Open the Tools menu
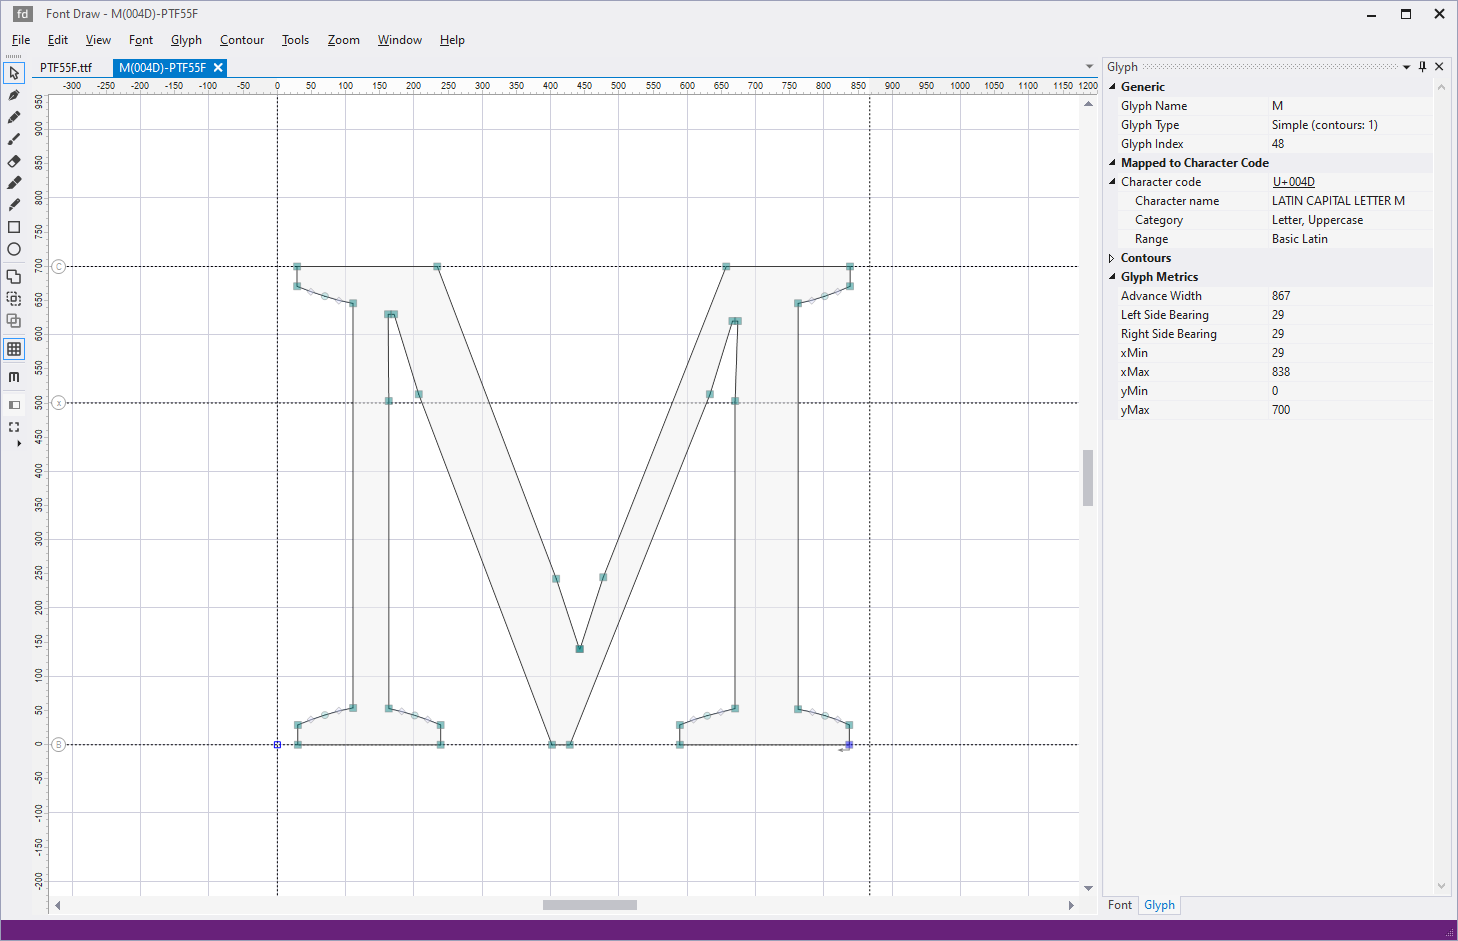Image resolution: width=1458 pixels, height=941 pixels. point(295,40)
